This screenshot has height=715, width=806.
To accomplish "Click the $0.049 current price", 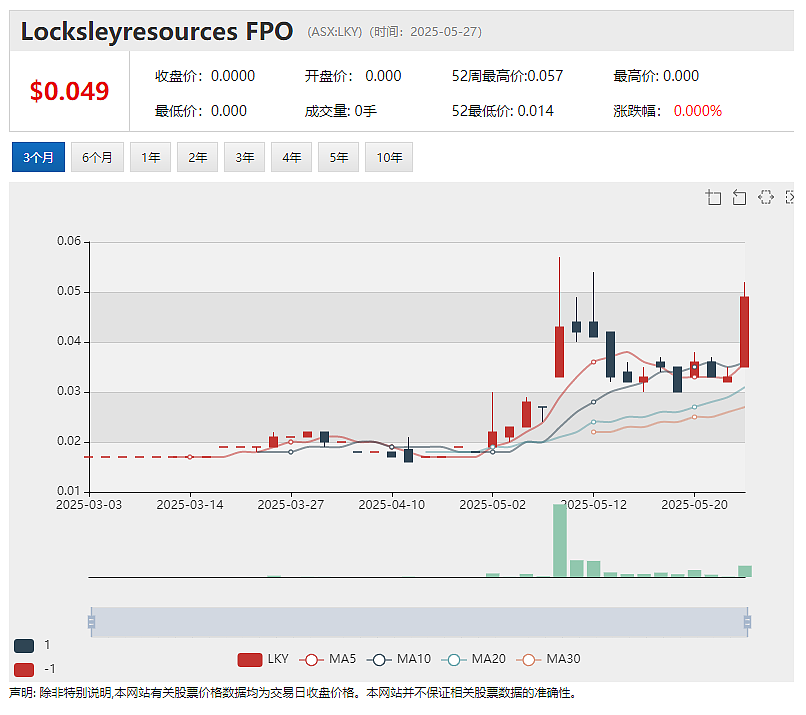I will pos(69,91).
